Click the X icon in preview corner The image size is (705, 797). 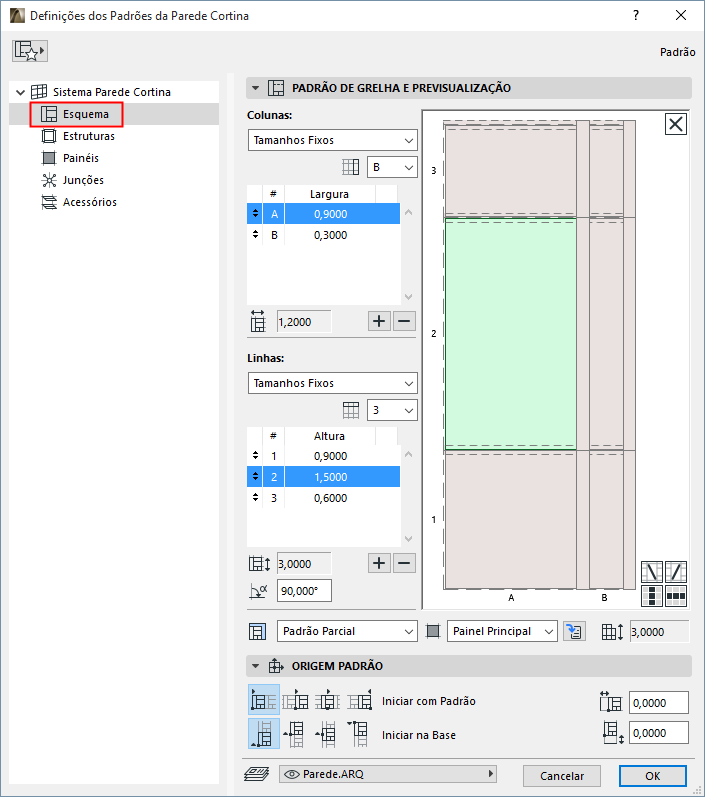coord(676,124)
